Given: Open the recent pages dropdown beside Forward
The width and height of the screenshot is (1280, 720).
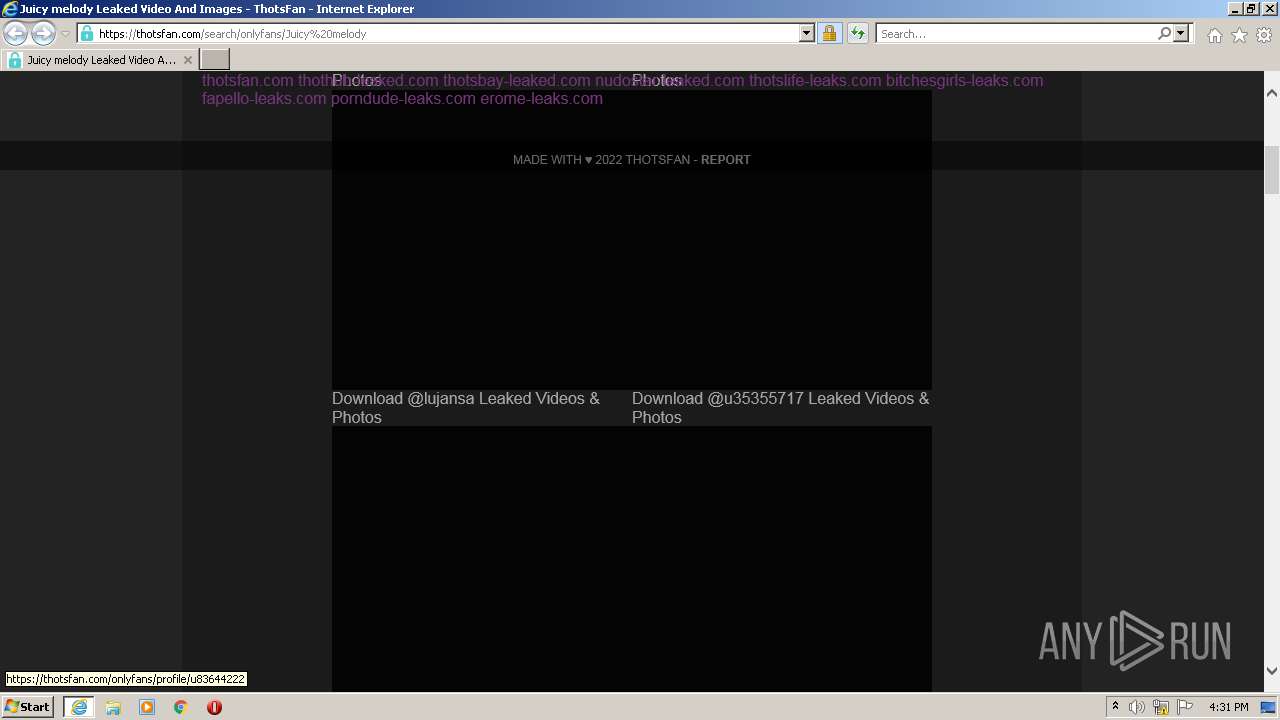Looking at the screenshot, I should (x=65, y=34).
